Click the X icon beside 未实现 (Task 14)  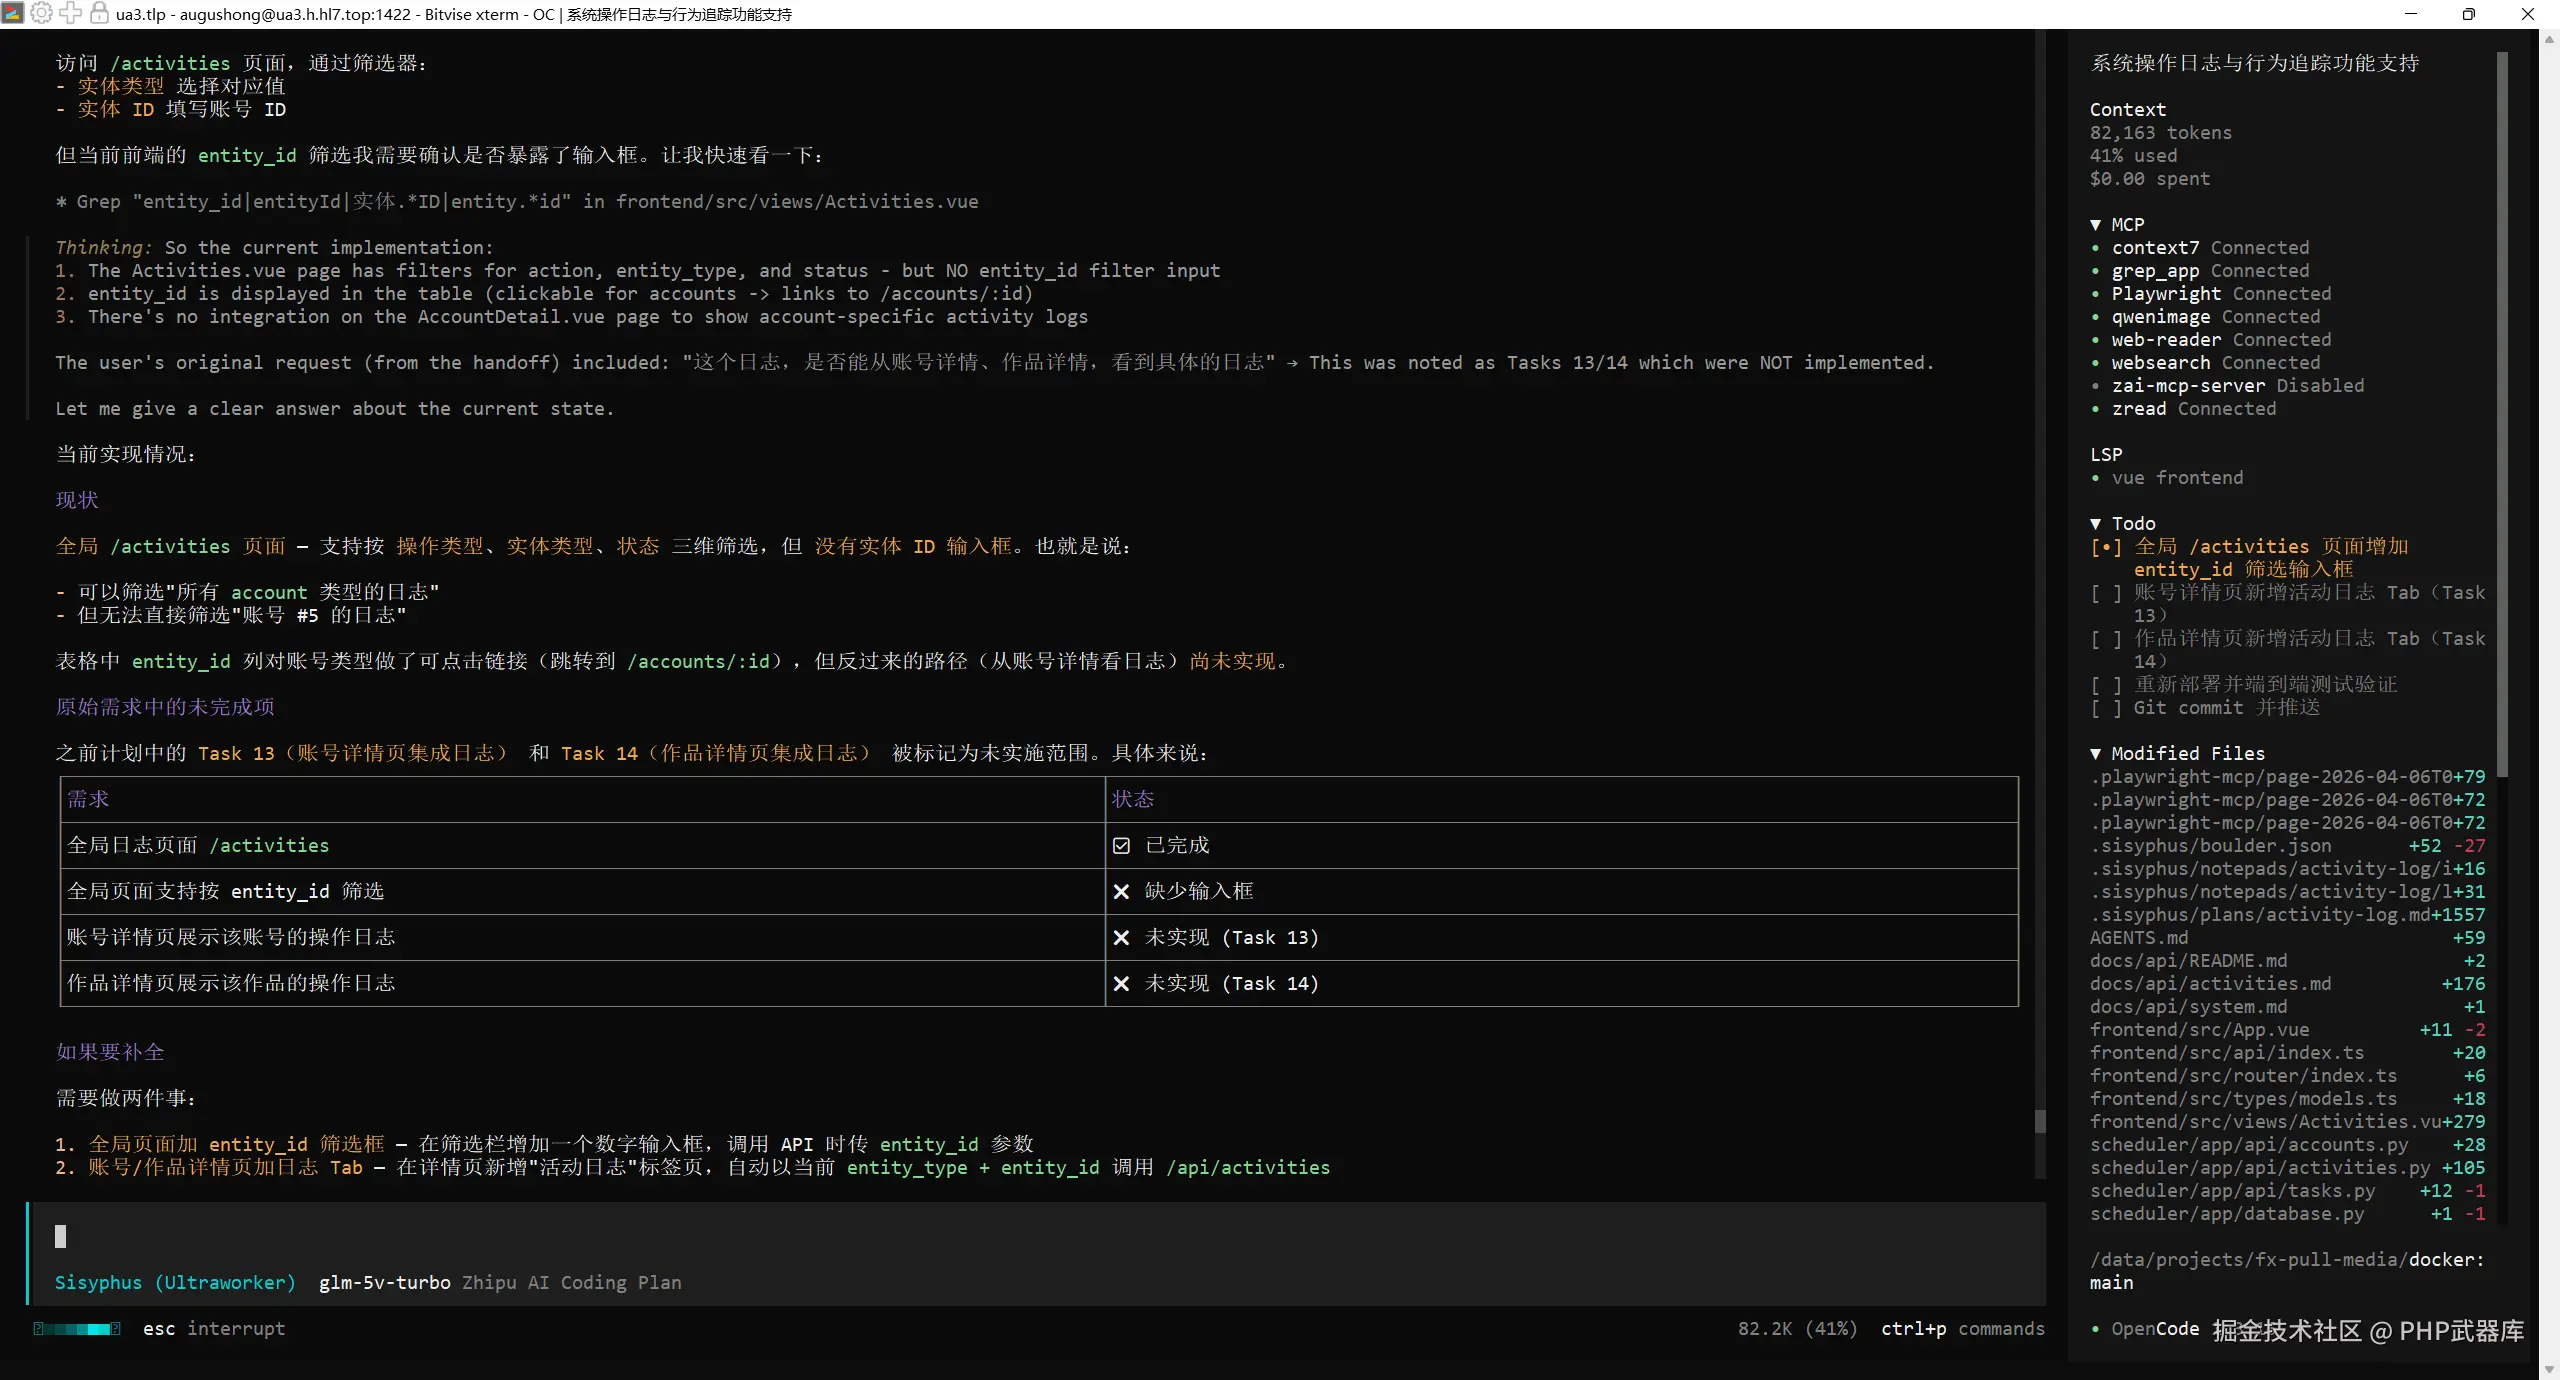(1121, 984)
